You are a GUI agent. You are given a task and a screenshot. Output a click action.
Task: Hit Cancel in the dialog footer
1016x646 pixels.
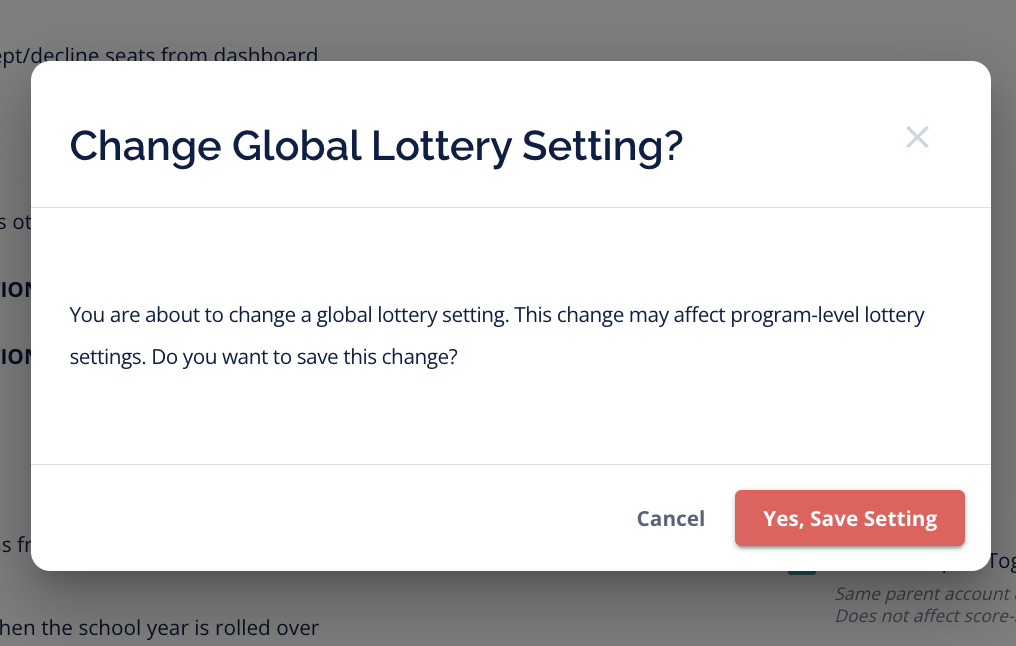(671, 518)
